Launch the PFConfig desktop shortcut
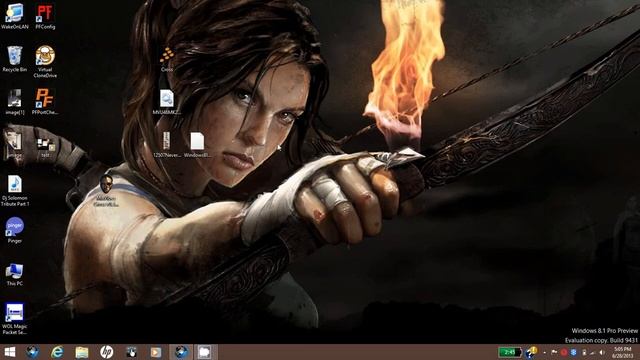 click(45, 16)
